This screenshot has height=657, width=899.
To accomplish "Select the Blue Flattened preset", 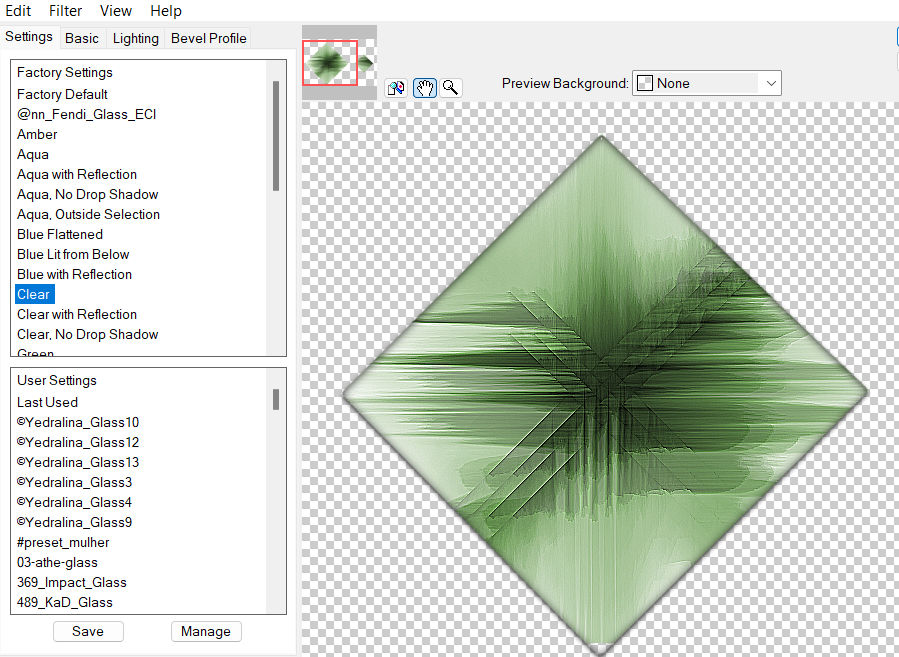I will pos(60,234).
